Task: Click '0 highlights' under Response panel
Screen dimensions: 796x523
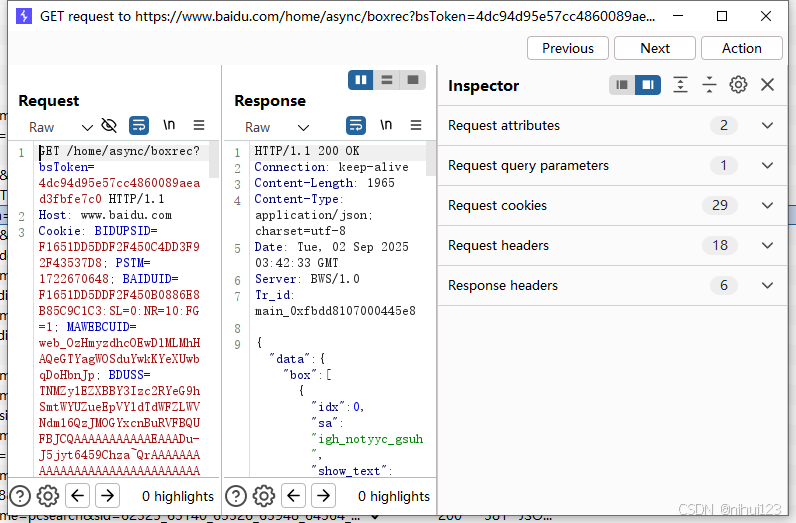Action: pos(393,496)
